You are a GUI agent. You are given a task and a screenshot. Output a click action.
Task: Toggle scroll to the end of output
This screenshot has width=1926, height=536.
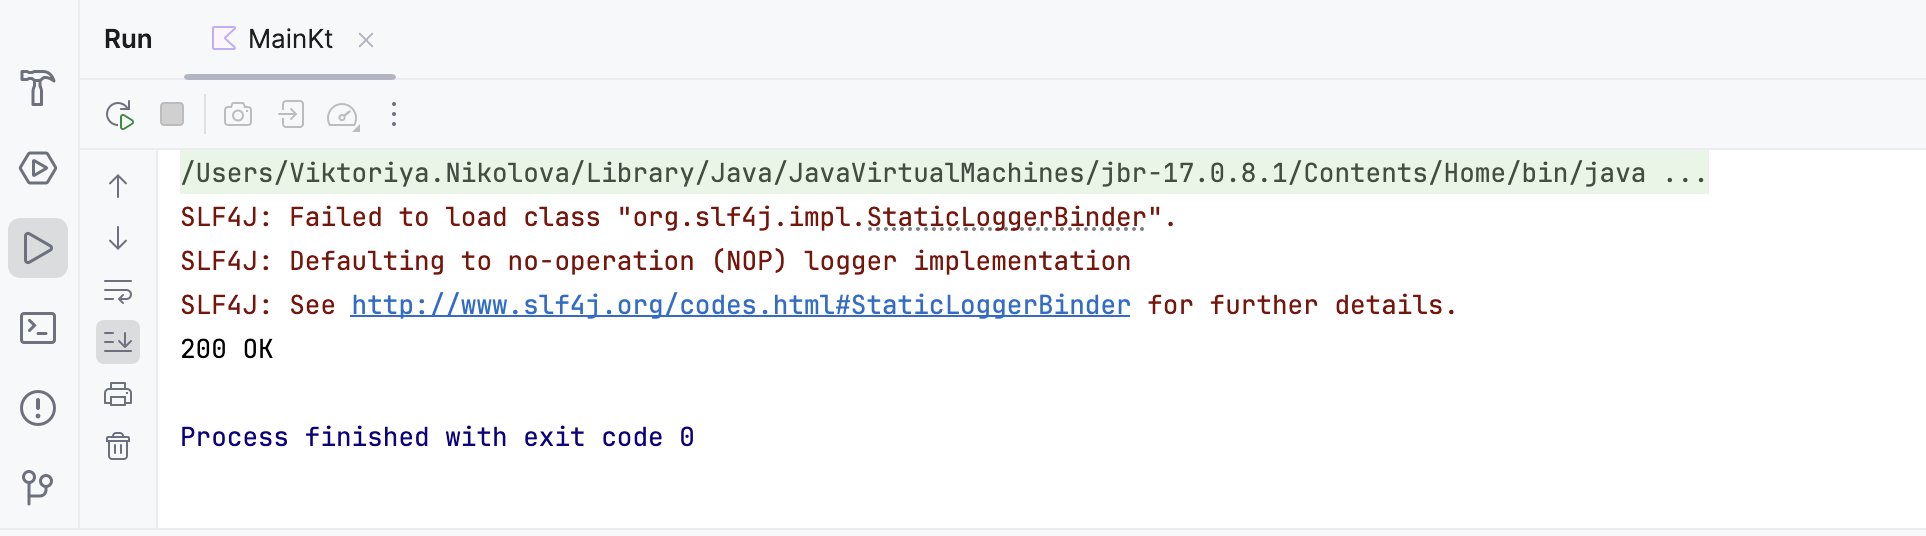[118, 342]
